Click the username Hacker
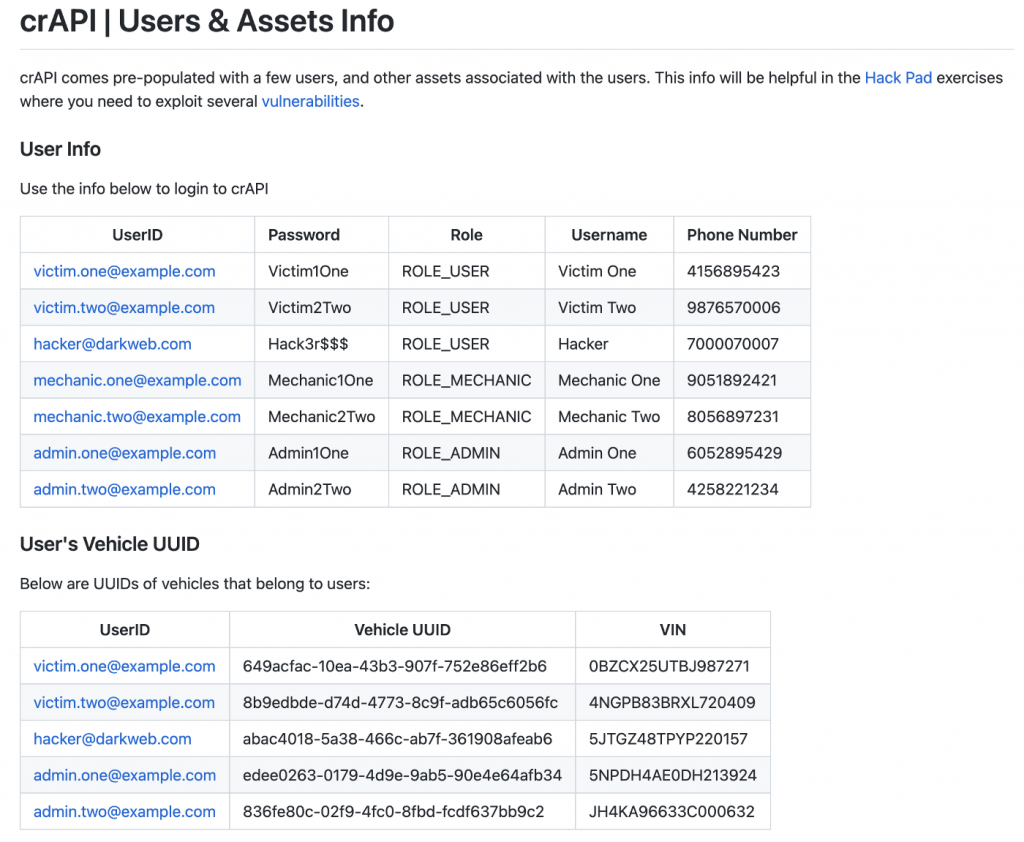This screenshot has width=1024, height=842. (x=583, y=344)
